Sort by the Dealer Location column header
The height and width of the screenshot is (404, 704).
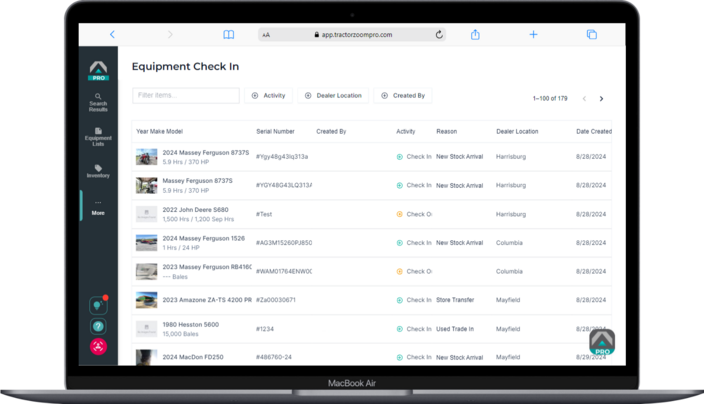tap(517, 132)
